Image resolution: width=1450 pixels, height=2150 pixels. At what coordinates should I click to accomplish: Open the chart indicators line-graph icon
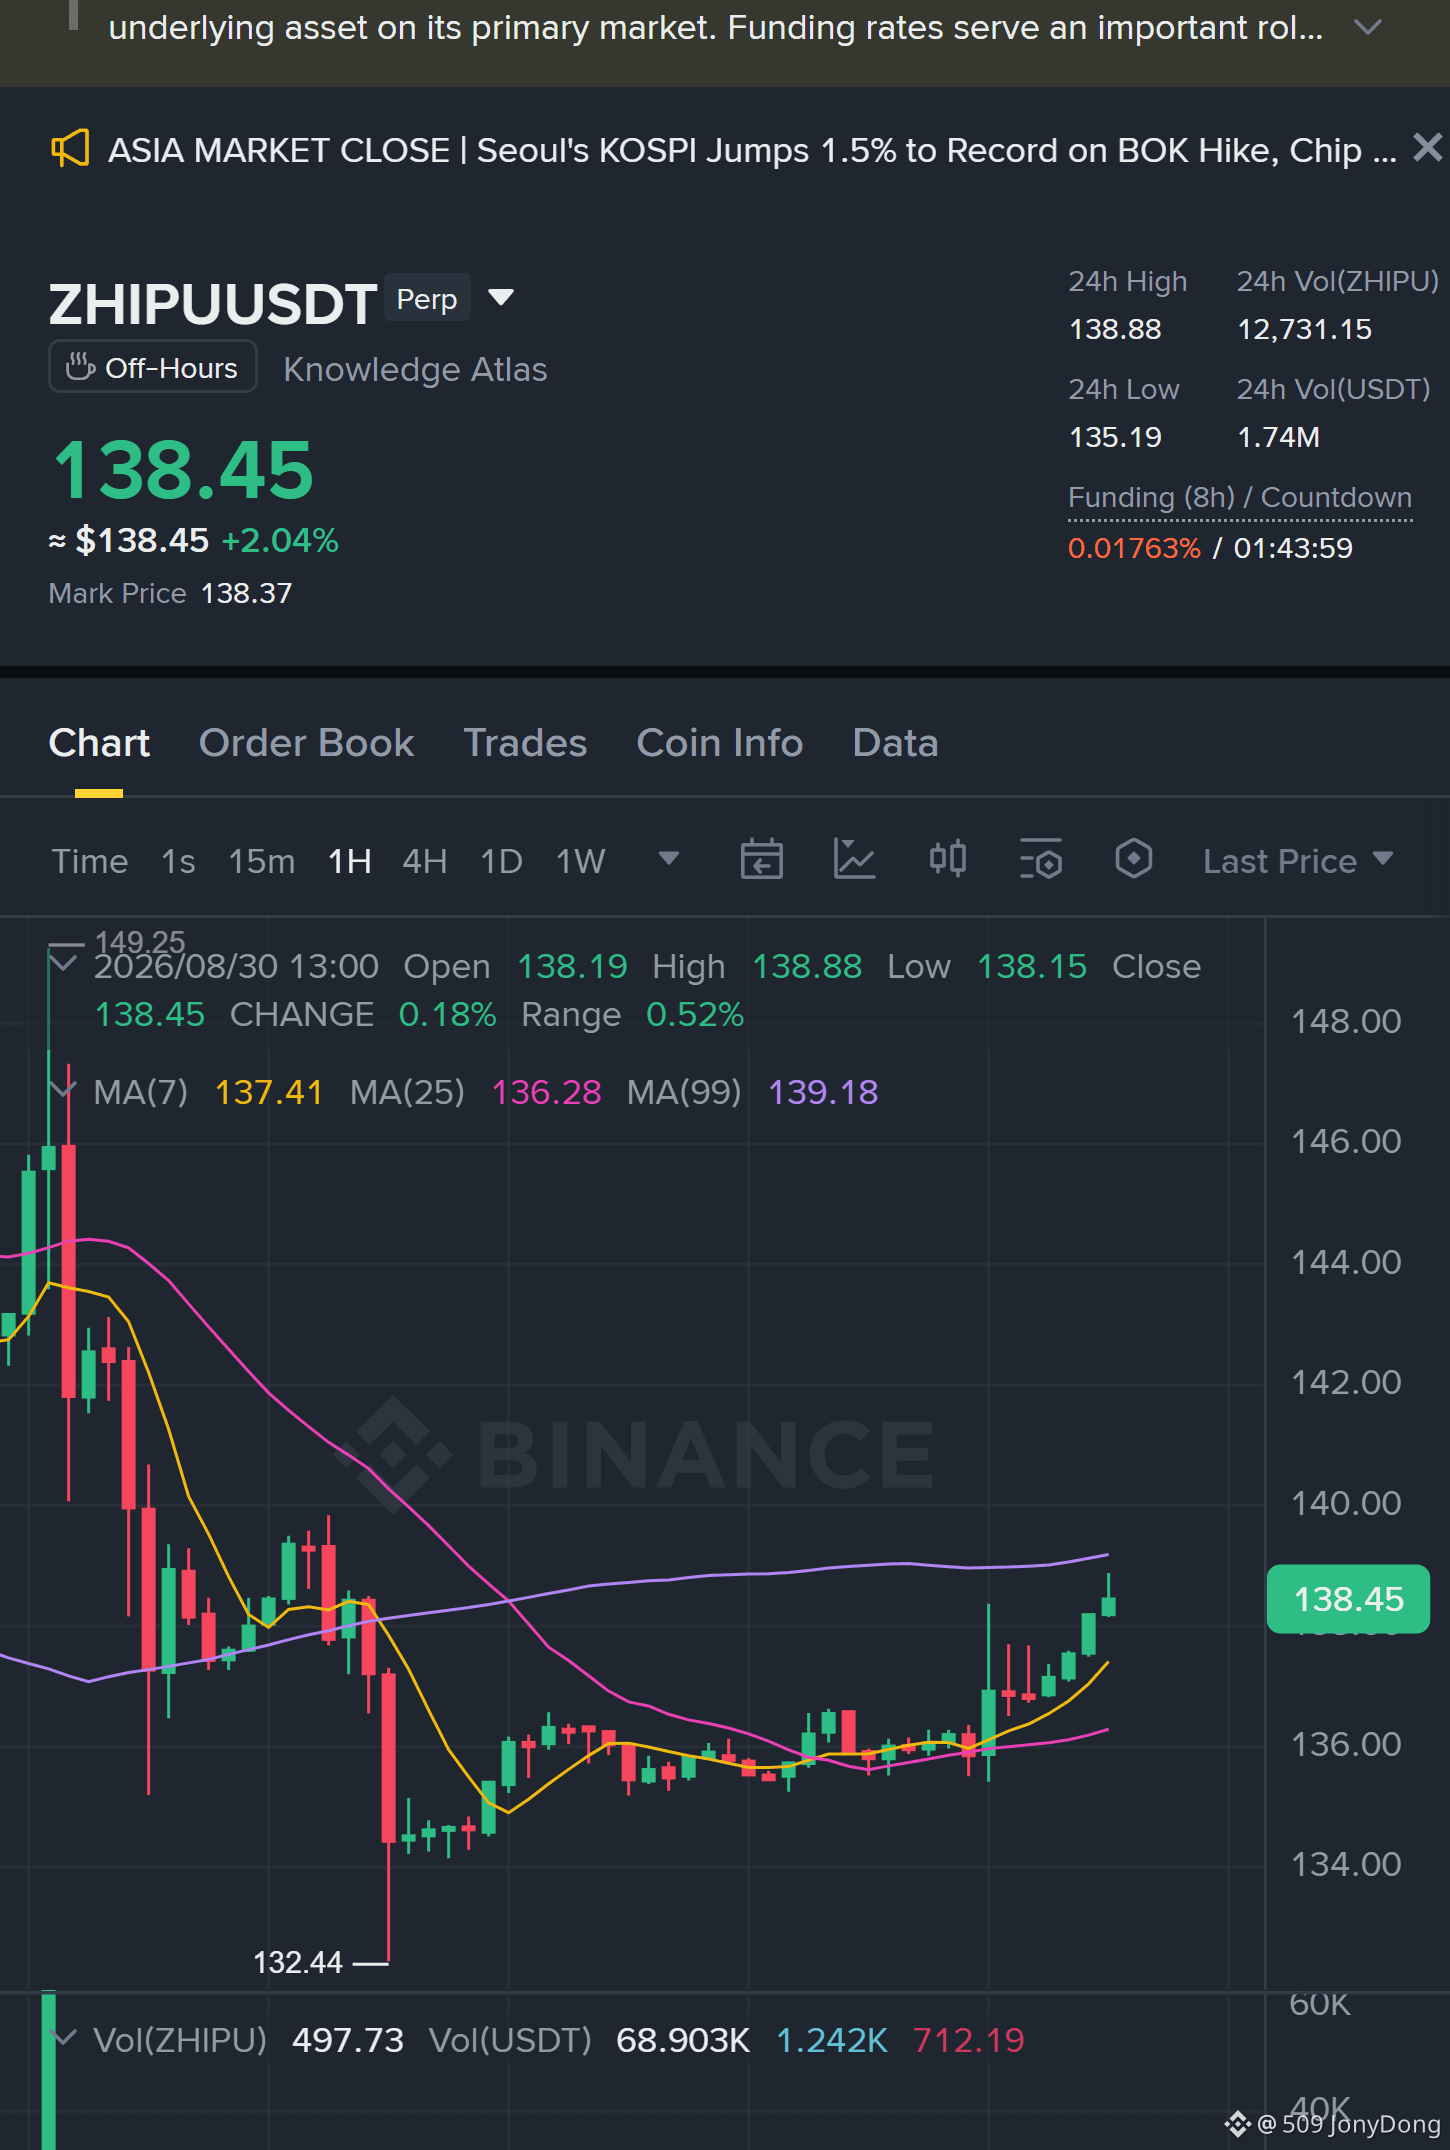click(x=854, y=859)
